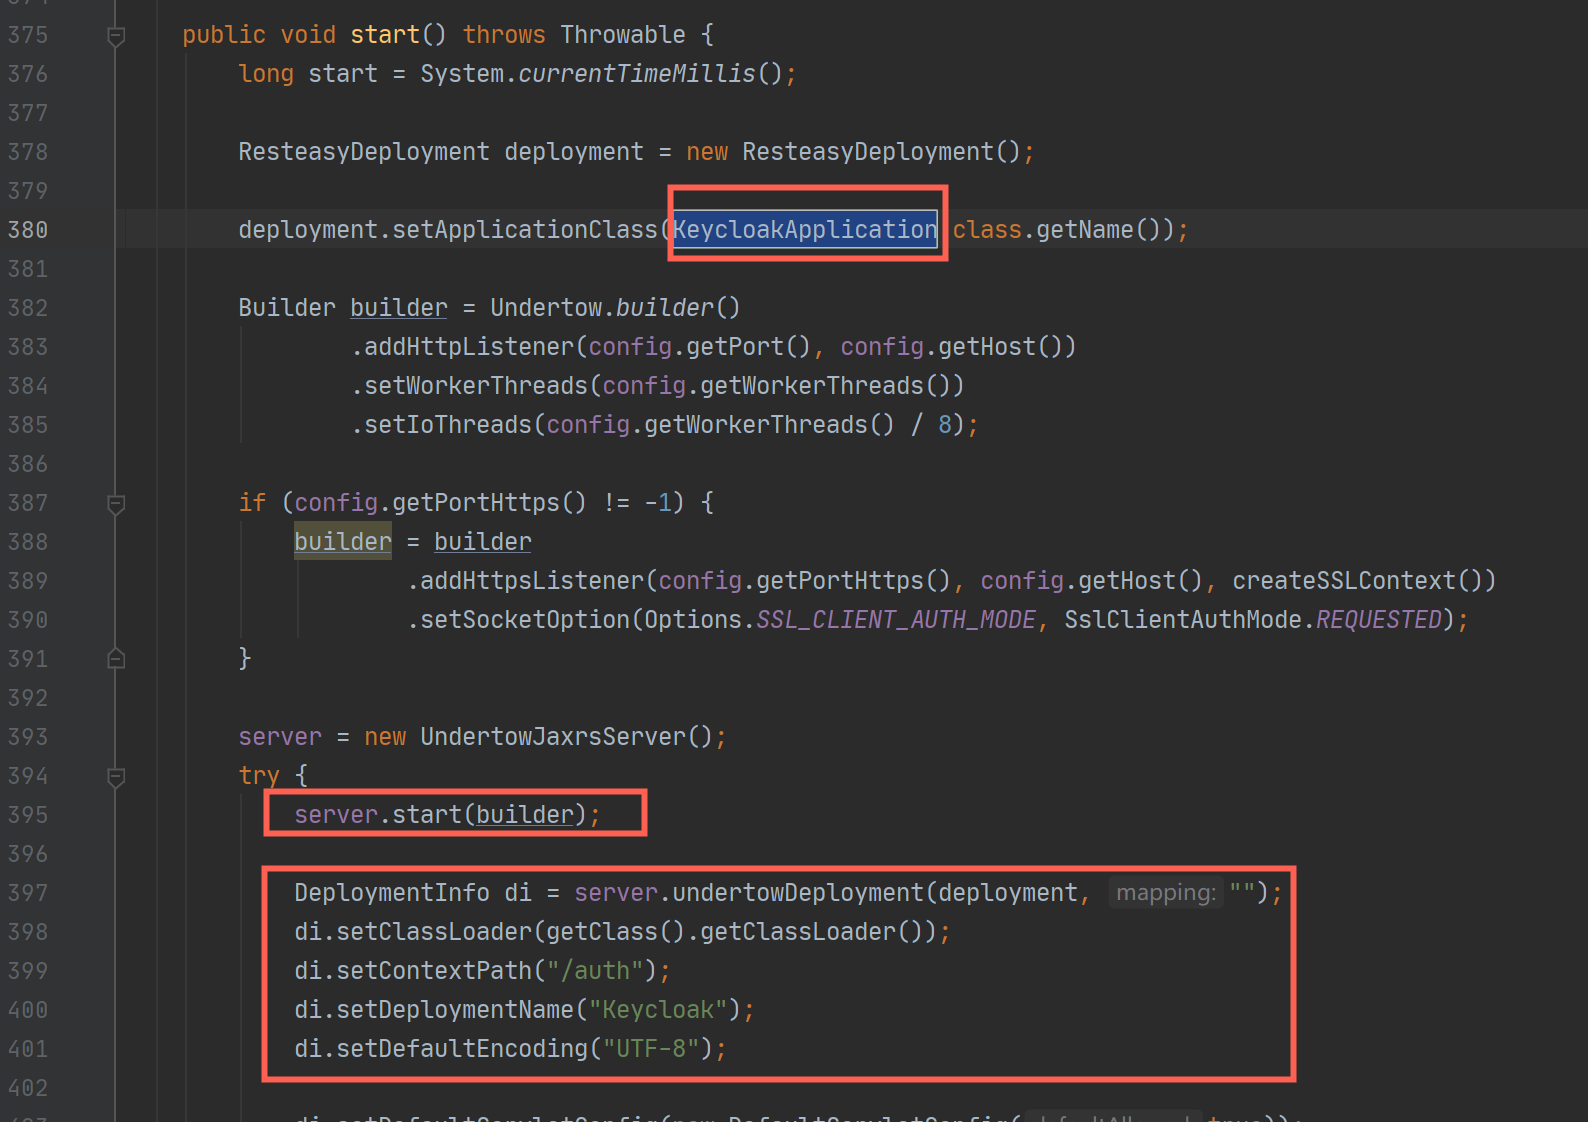This screenshot has height=1122, width=1588.
Task: Click the selected KeycloakApplication class name
Action: (x=805, y=230)
